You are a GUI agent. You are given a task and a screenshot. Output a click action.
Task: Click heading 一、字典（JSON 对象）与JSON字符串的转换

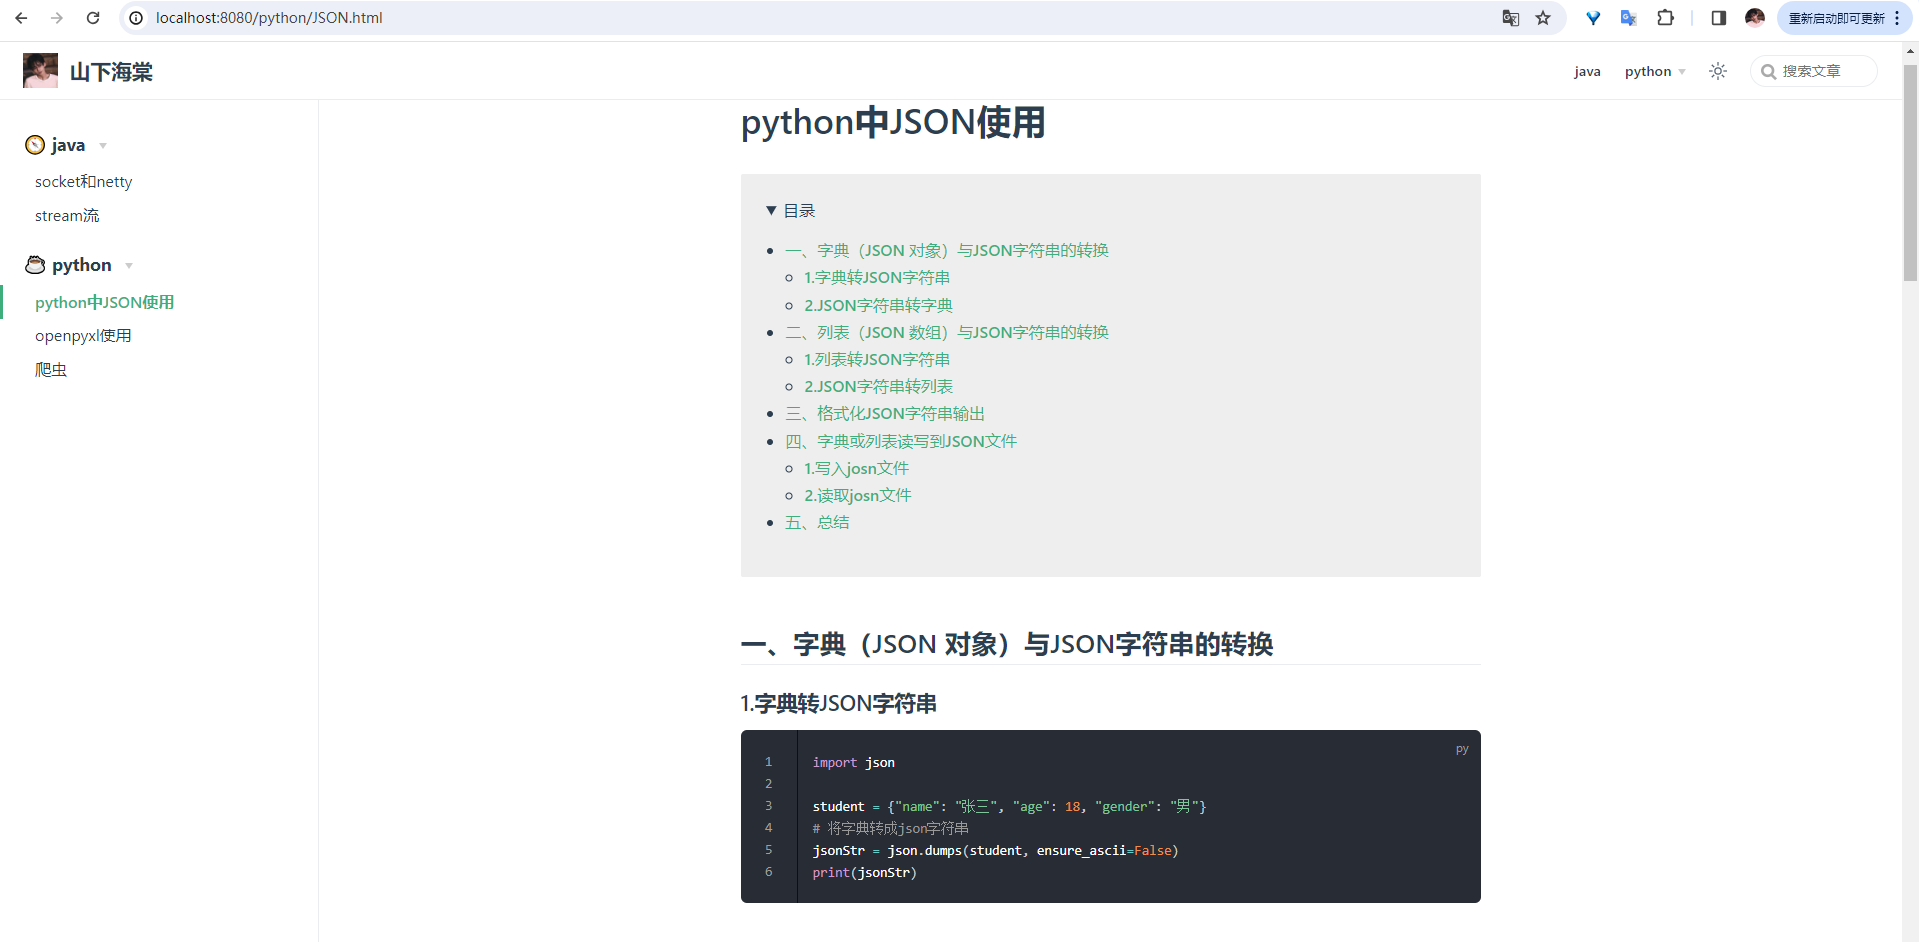tap(1007, 644)
